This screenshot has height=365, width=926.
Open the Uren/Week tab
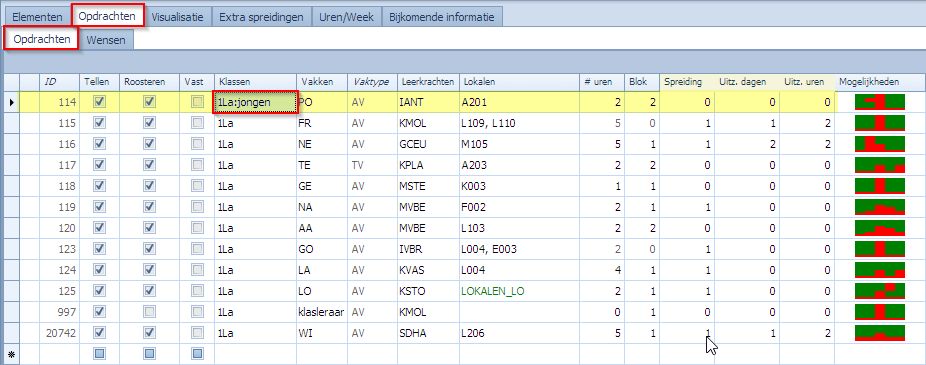point(347,17)
